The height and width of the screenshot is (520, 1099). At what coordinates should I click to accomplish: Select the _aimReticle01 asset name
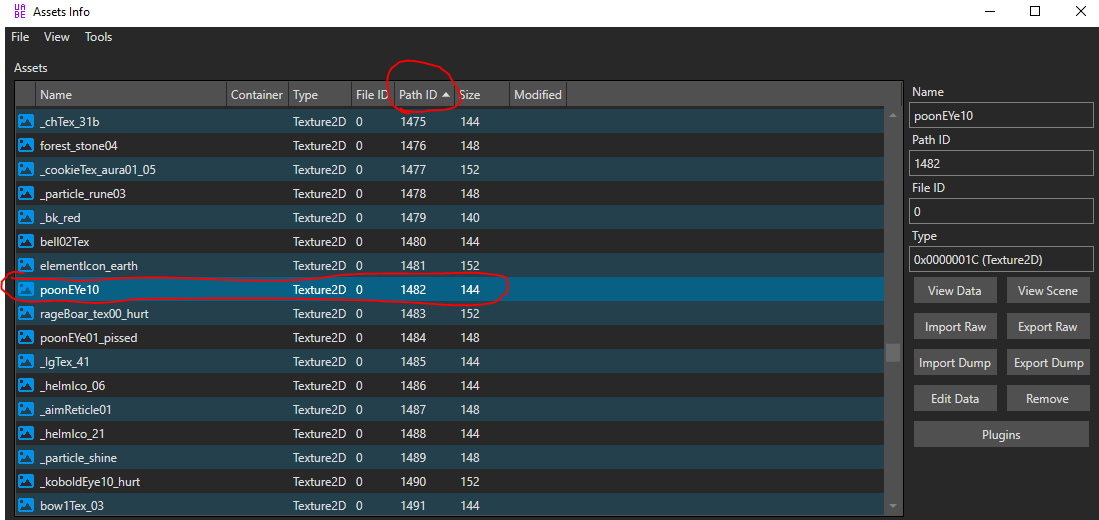point(76,409)
